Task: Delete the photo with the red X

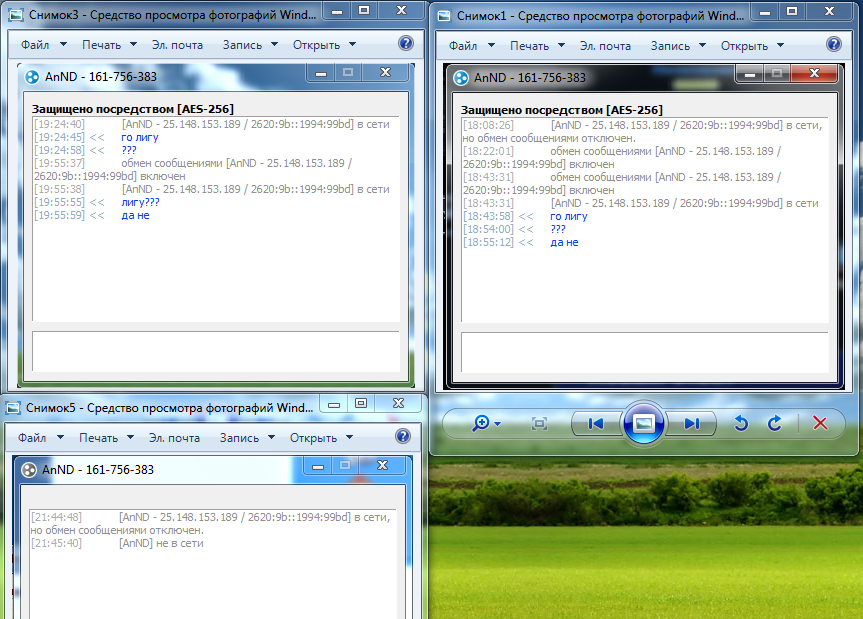Action: [x=820, y=423]
